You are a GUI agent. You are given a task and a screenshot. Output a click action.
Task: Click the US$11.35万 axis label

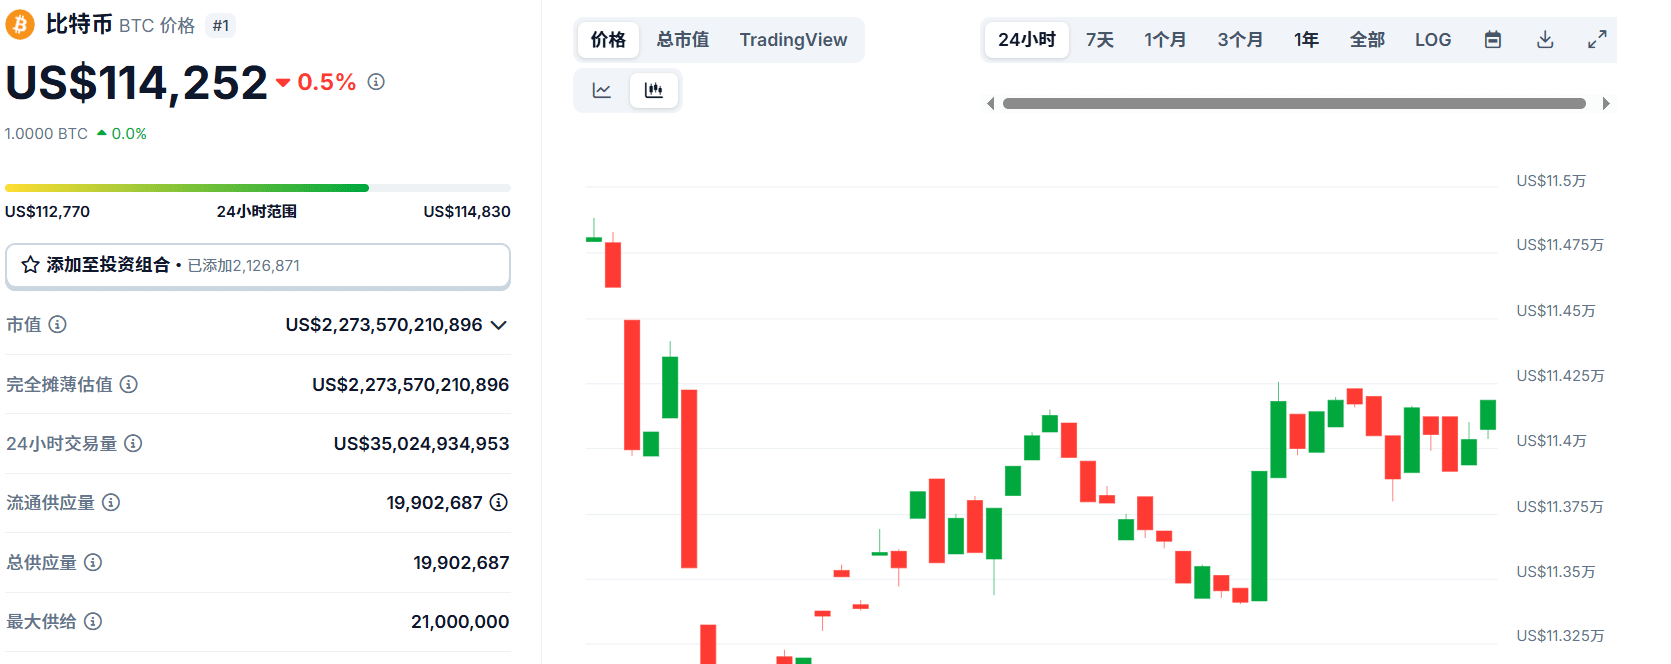1556,572
